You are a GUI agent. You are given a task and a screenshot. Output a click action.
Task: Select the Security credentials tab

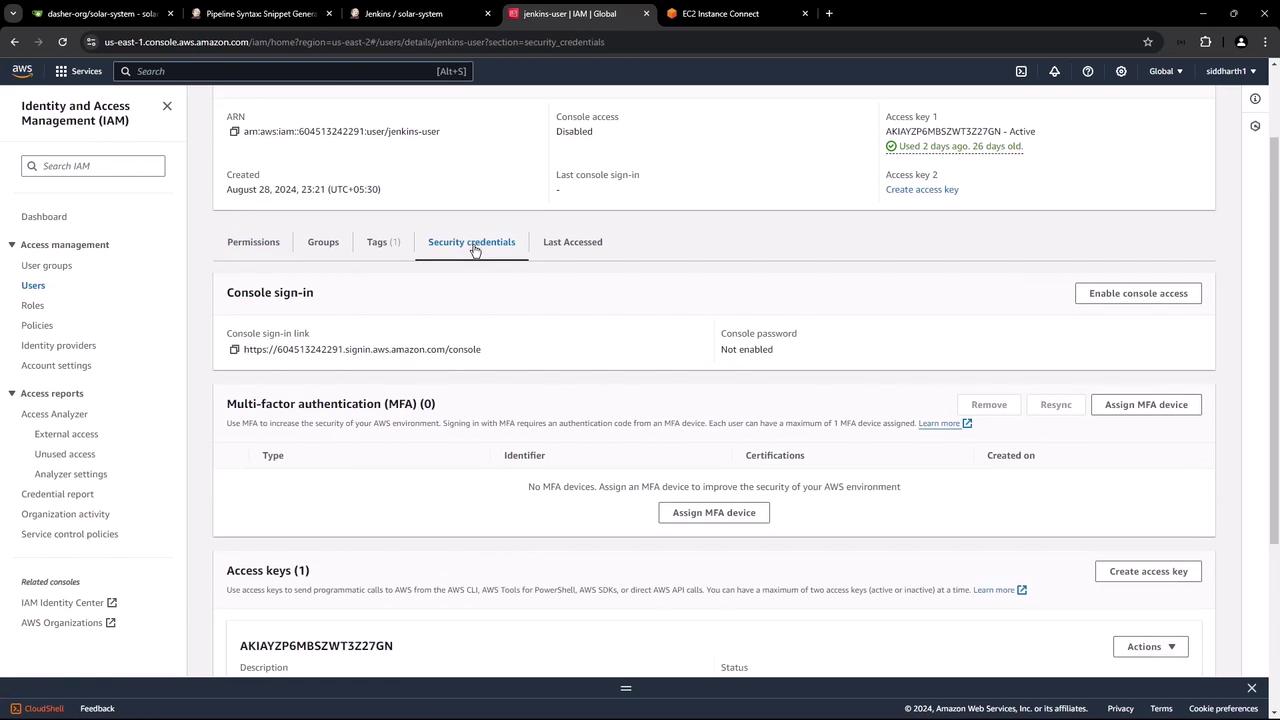[x=471, y=242]
